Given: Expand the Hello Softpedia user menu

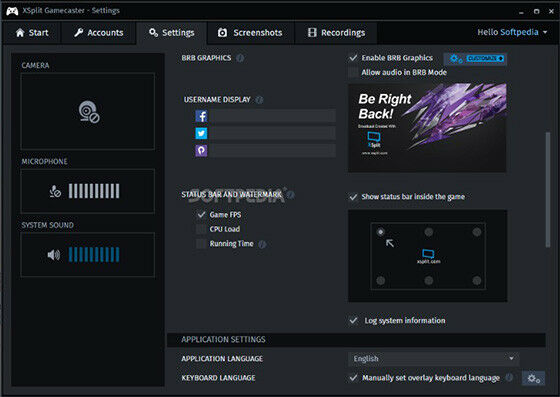Looking at the screenshot, I should [512, 32].
